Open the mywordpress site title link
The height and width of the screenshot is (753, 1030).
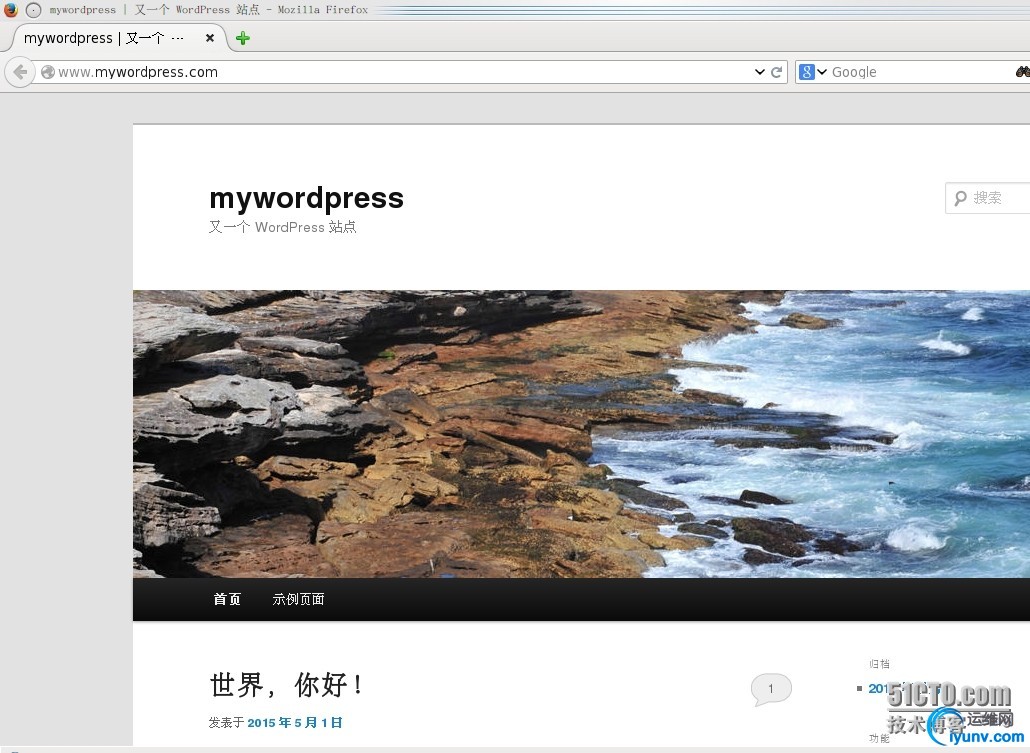(x=306, y=198)
